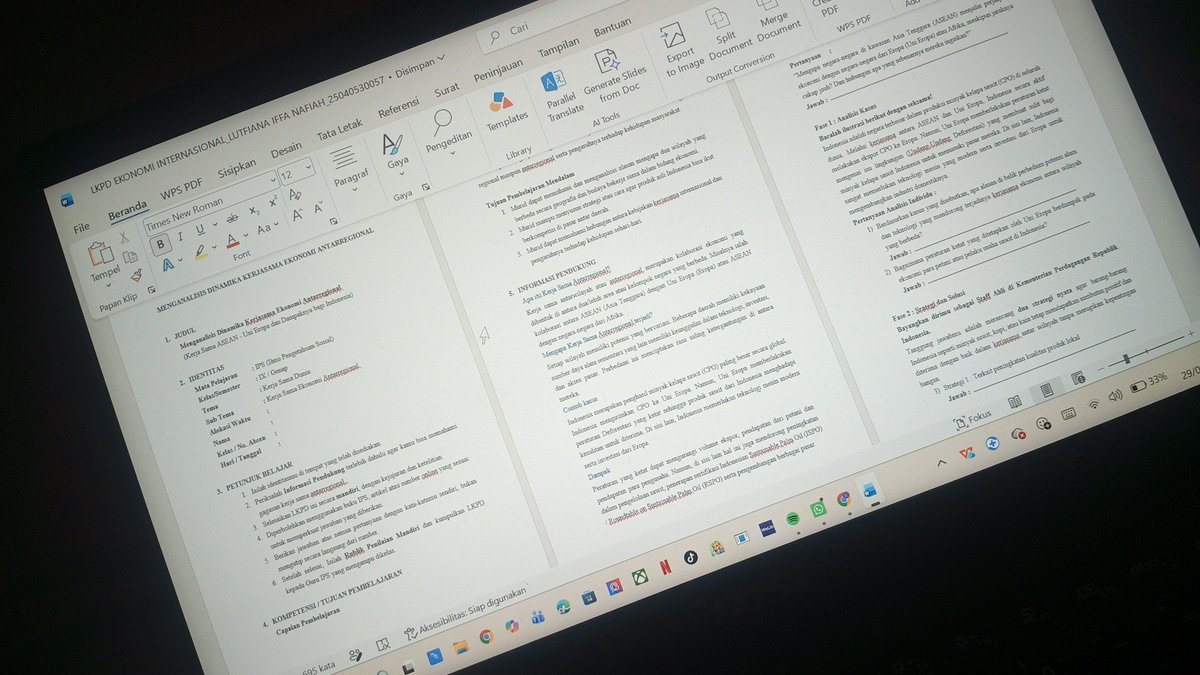Open the font color dropdown arrow

(x=246, y=235)
